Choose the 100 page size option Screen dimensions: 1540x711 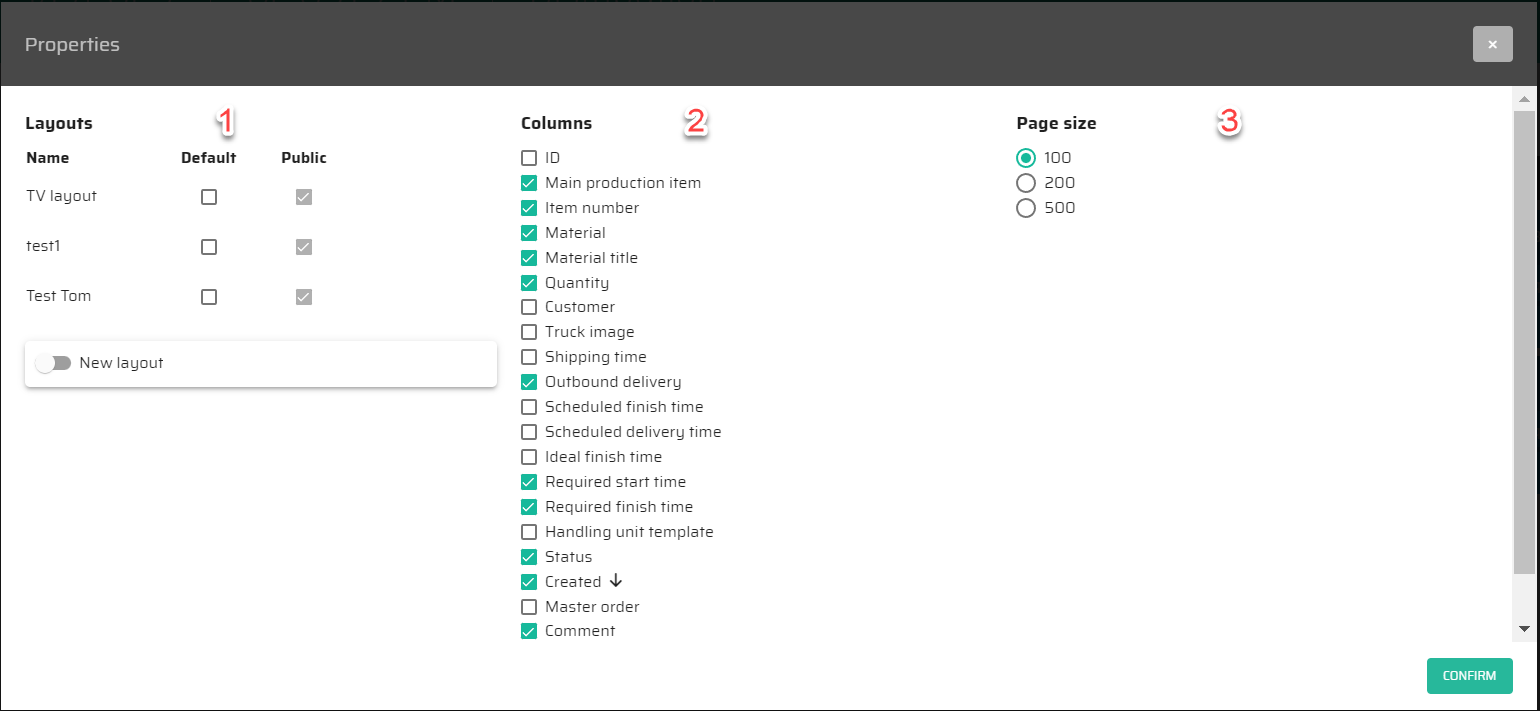(1025, 158)
